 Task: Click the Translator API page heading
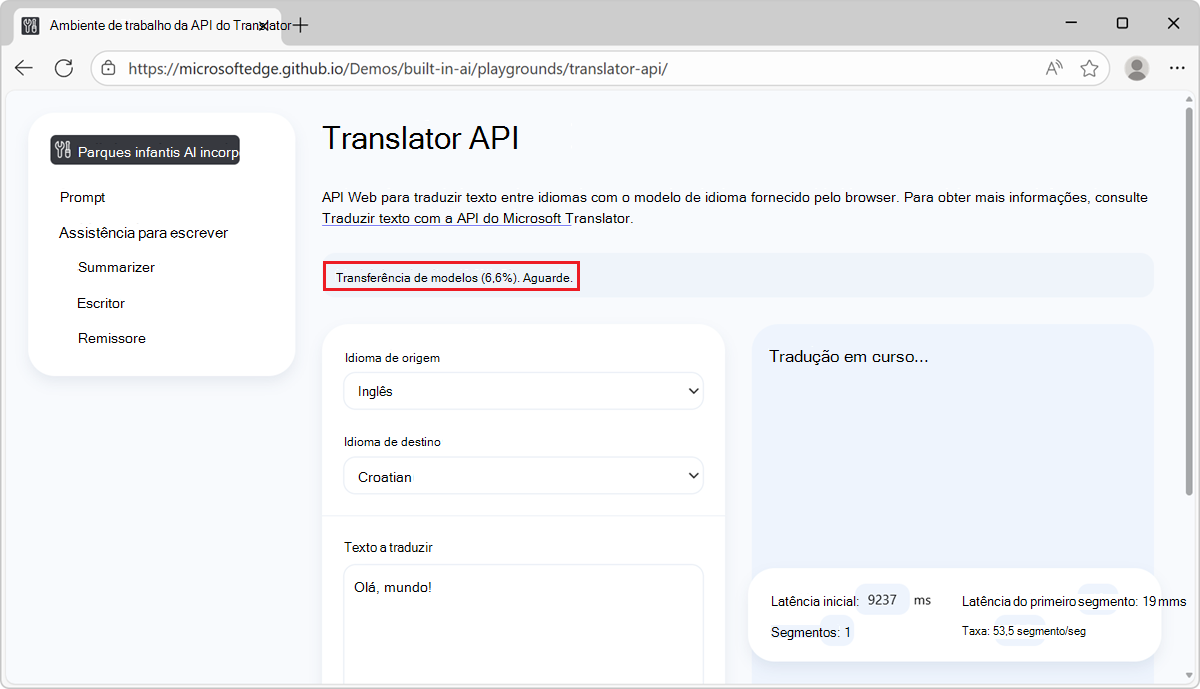point(421,138)
